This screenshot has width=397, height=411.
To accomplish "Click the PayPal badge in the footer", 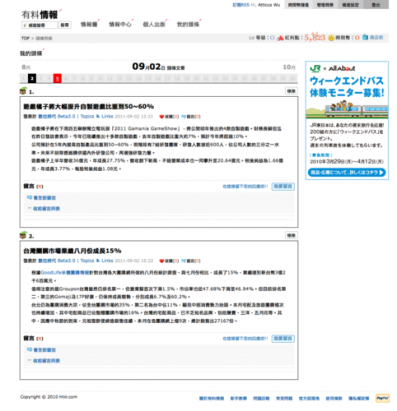I will click(x=382, y=398).
